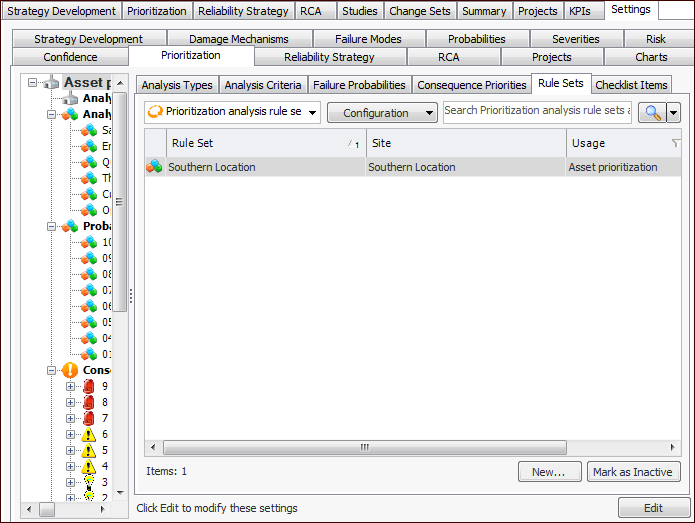This screenshot has width=695, height=523.
Task: Click the Mark as Inactive button
Action: pyautogui.click(x=633, y=472)
